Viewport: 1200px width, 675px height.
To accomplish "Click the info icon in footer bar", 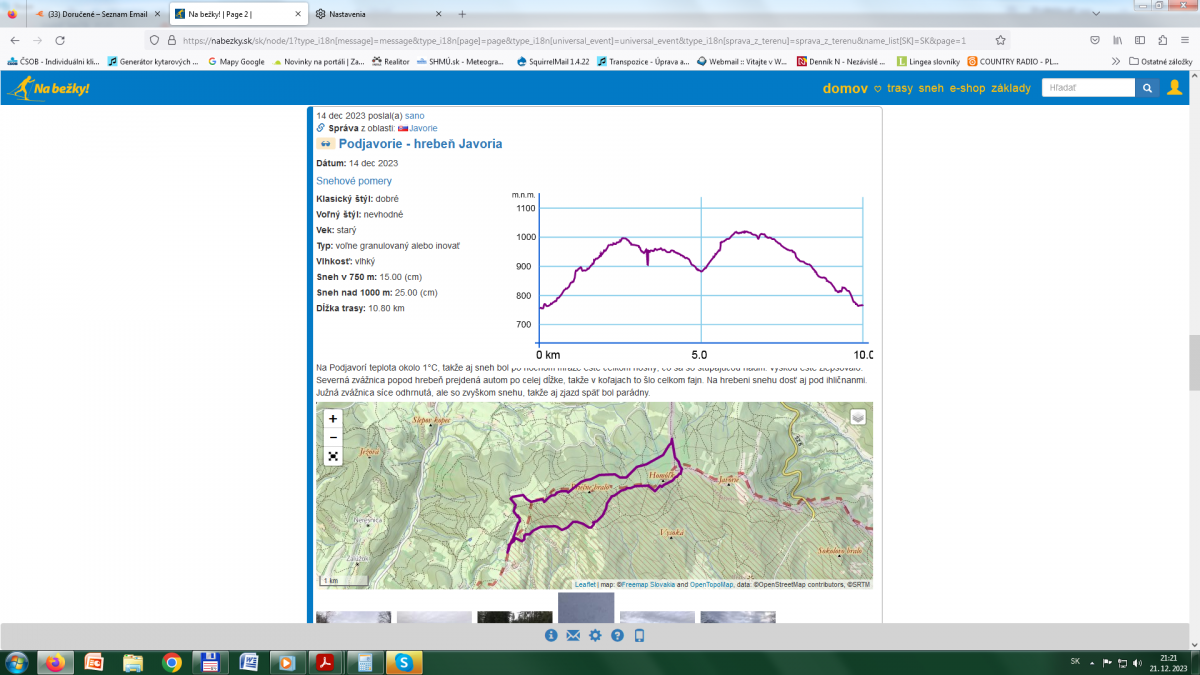I will coord(550,636).
